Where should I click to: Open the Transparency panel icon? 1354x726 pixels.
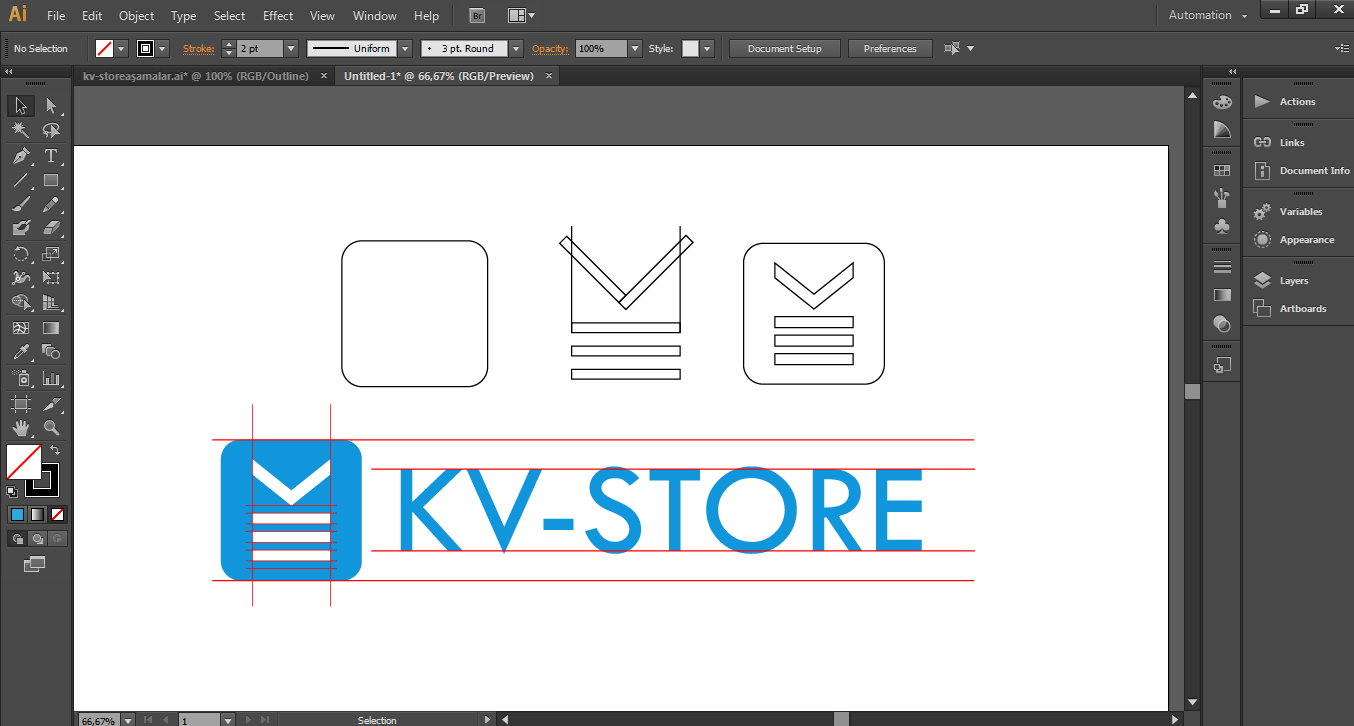[x=1221, y=323]
